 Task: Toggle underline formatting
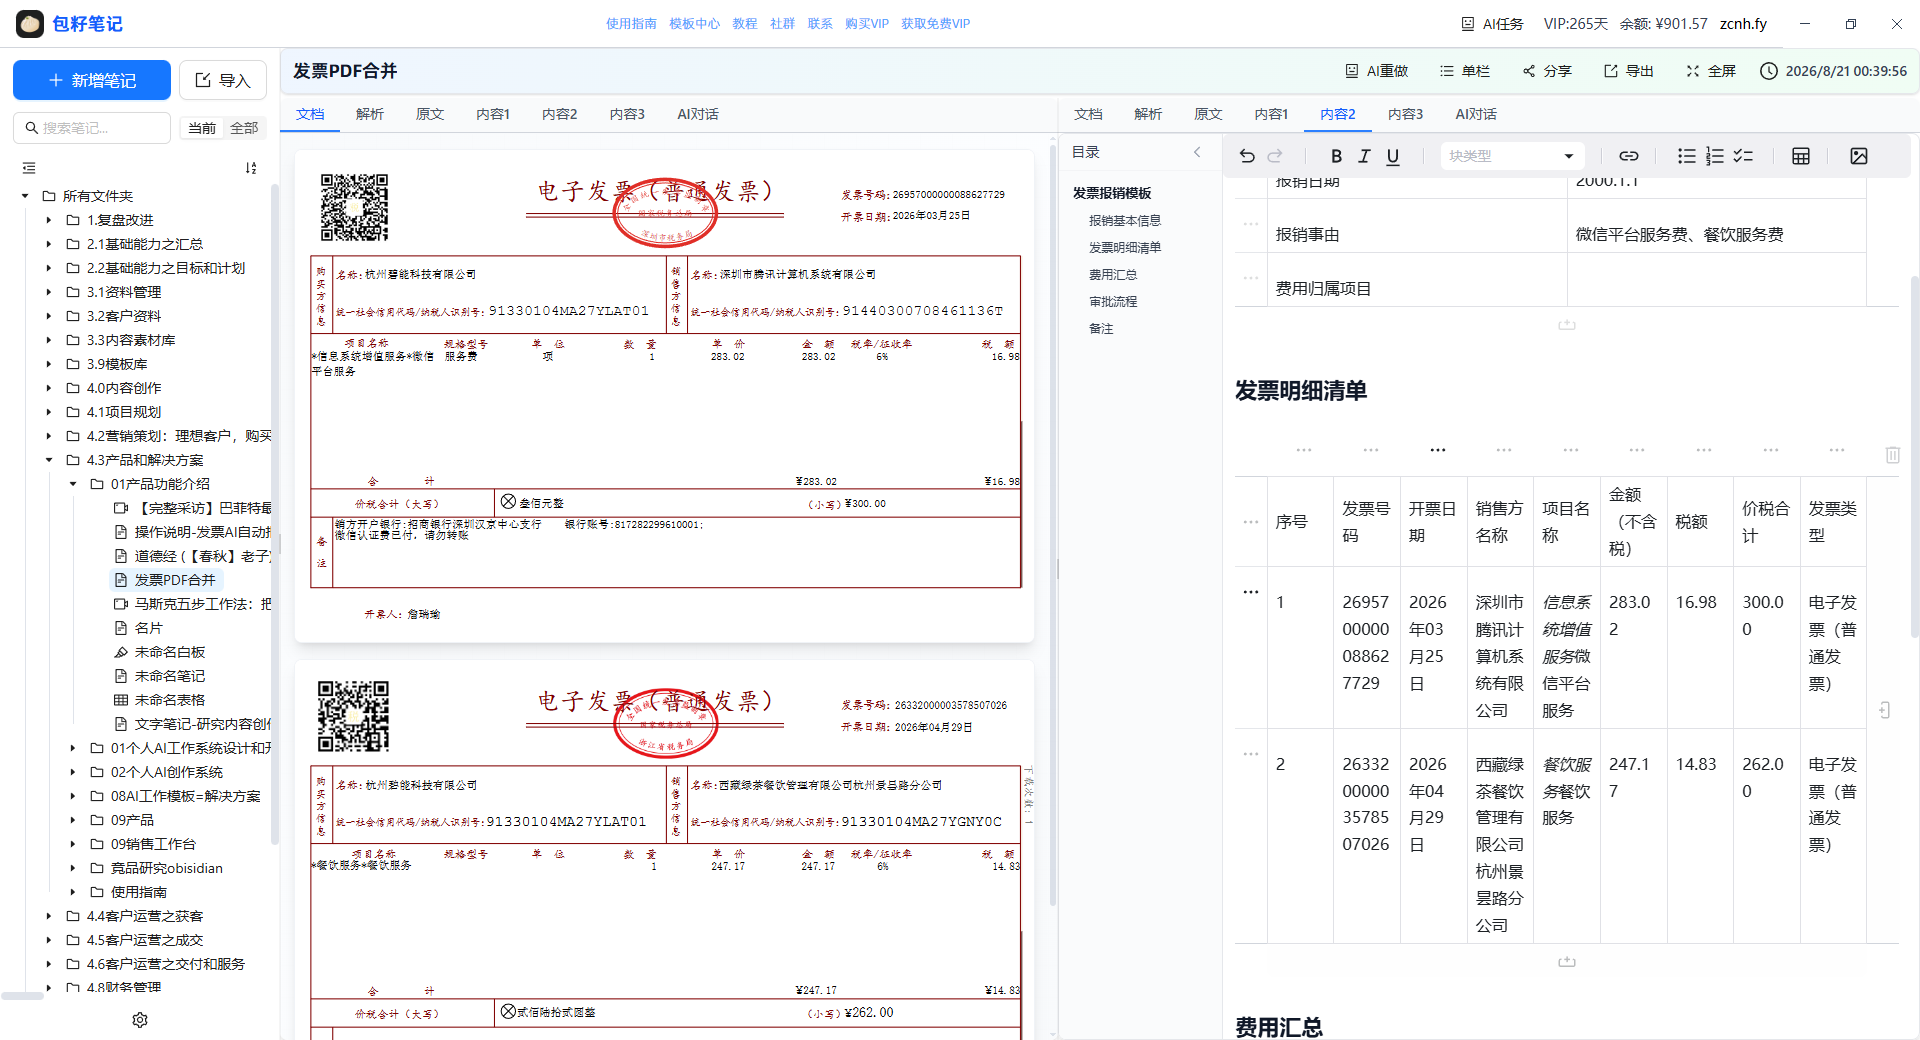(x=1393, y=156)
